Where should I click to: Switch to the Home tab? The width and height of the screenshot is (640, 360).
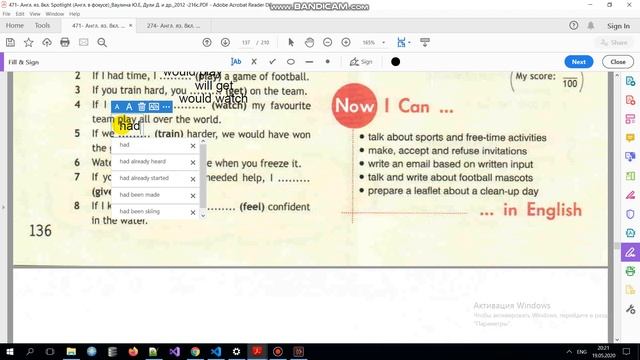click(x=15, y=26)
